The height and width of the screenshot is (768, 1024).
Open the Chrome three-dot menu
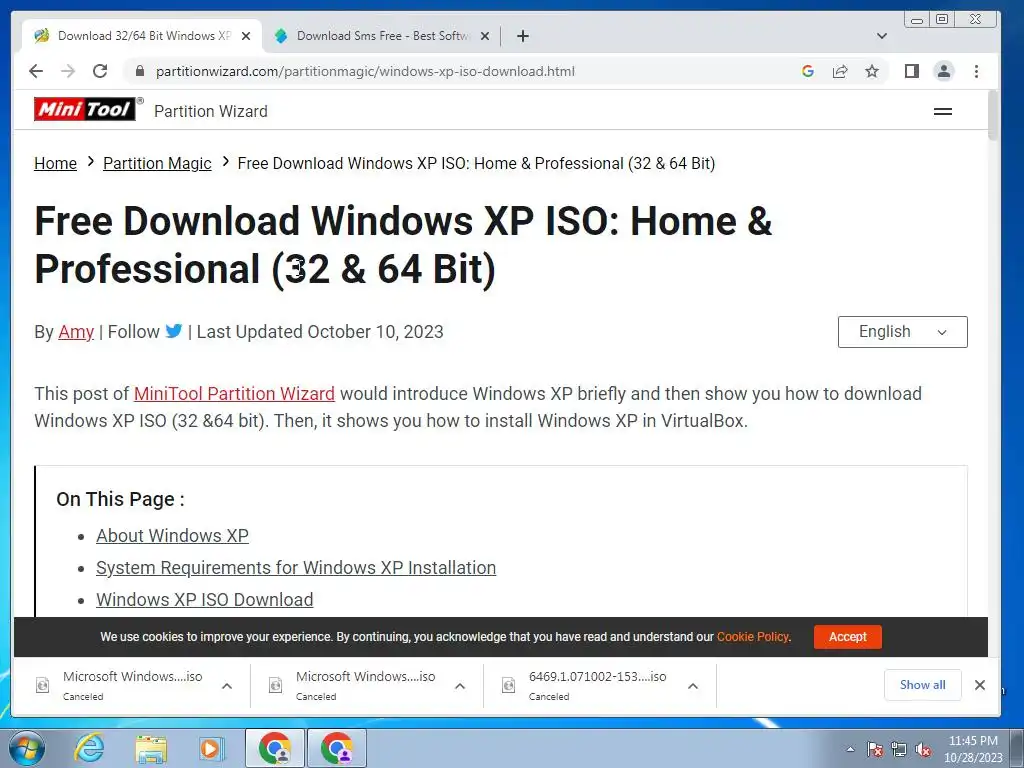click(976, 71)
